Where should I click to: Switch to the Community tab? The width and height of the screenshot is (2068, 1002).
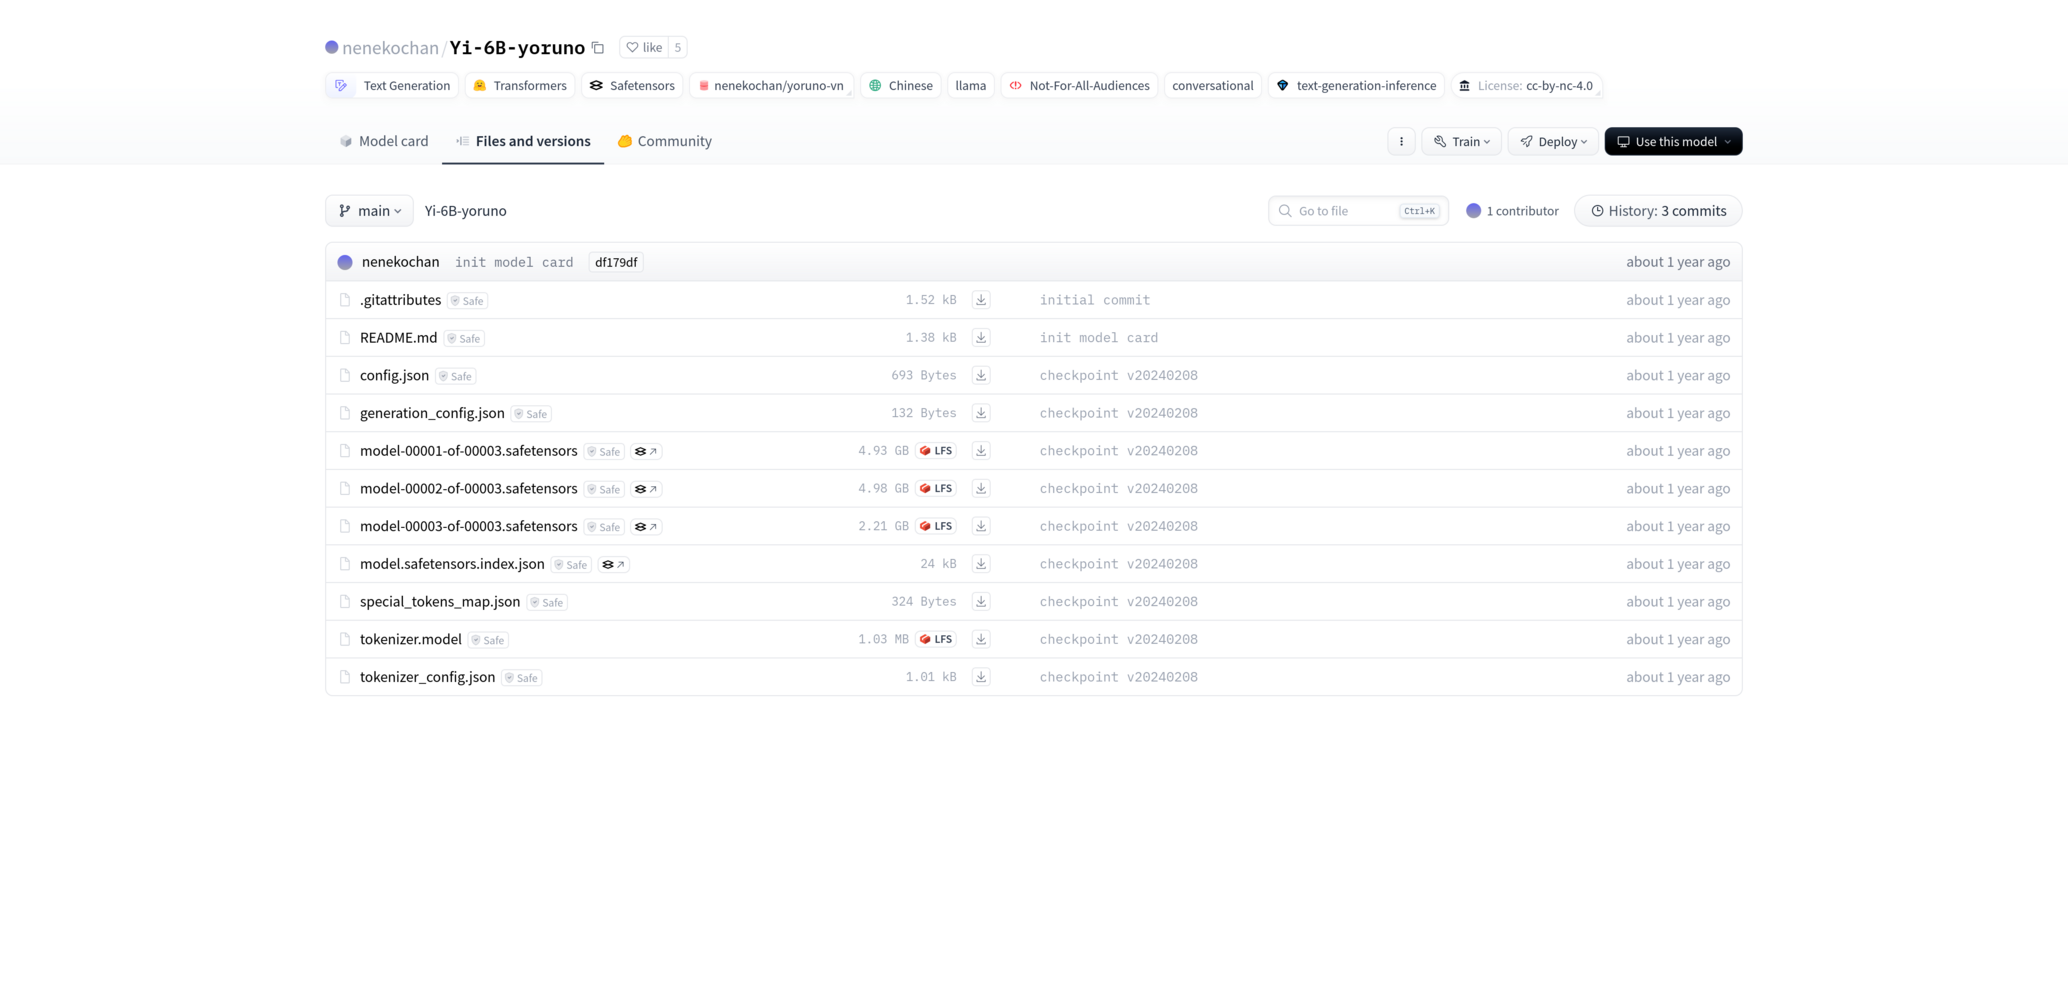665,142
